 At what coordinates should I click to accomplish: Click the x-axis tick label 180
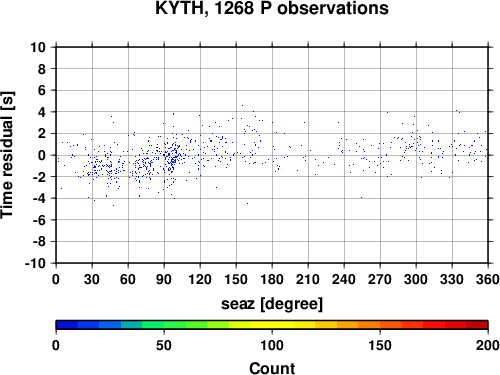272,279
